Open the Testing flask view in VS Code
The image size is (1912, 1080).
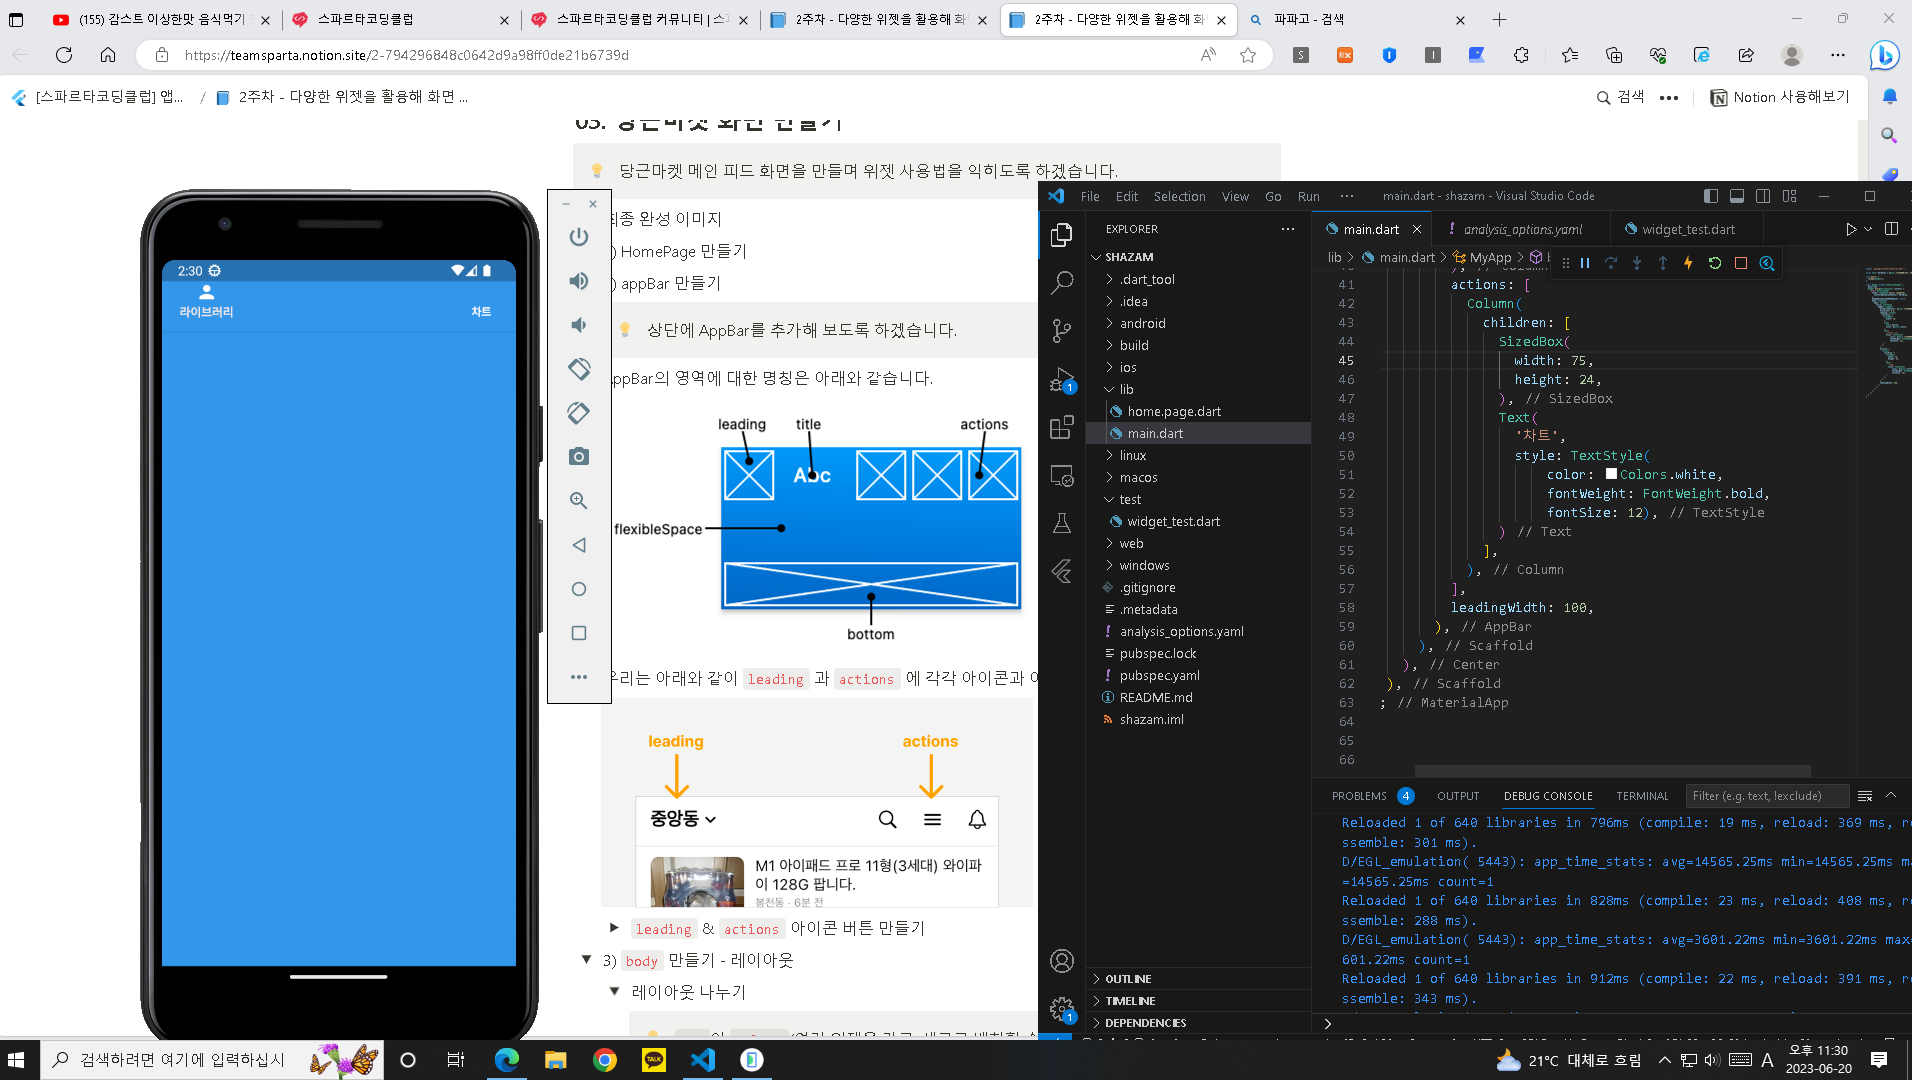coord(1062,523)
